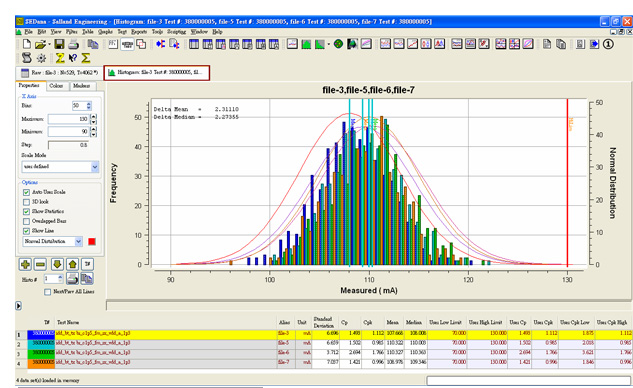The height and width of the screenshot is (388, 633).
Task: Click the orange color cell in row 4
Action: click(41, 363)
